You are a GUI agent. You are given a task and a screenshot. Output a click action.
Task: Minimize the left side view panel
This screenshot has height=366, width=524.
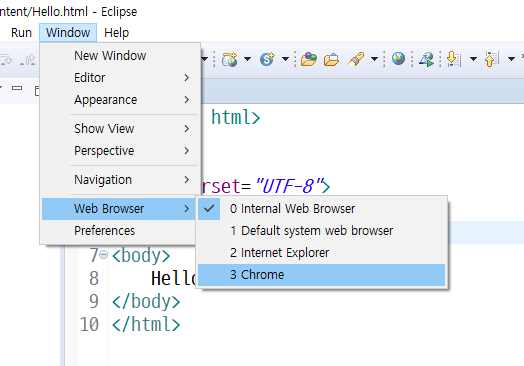(x=17, y=88)
